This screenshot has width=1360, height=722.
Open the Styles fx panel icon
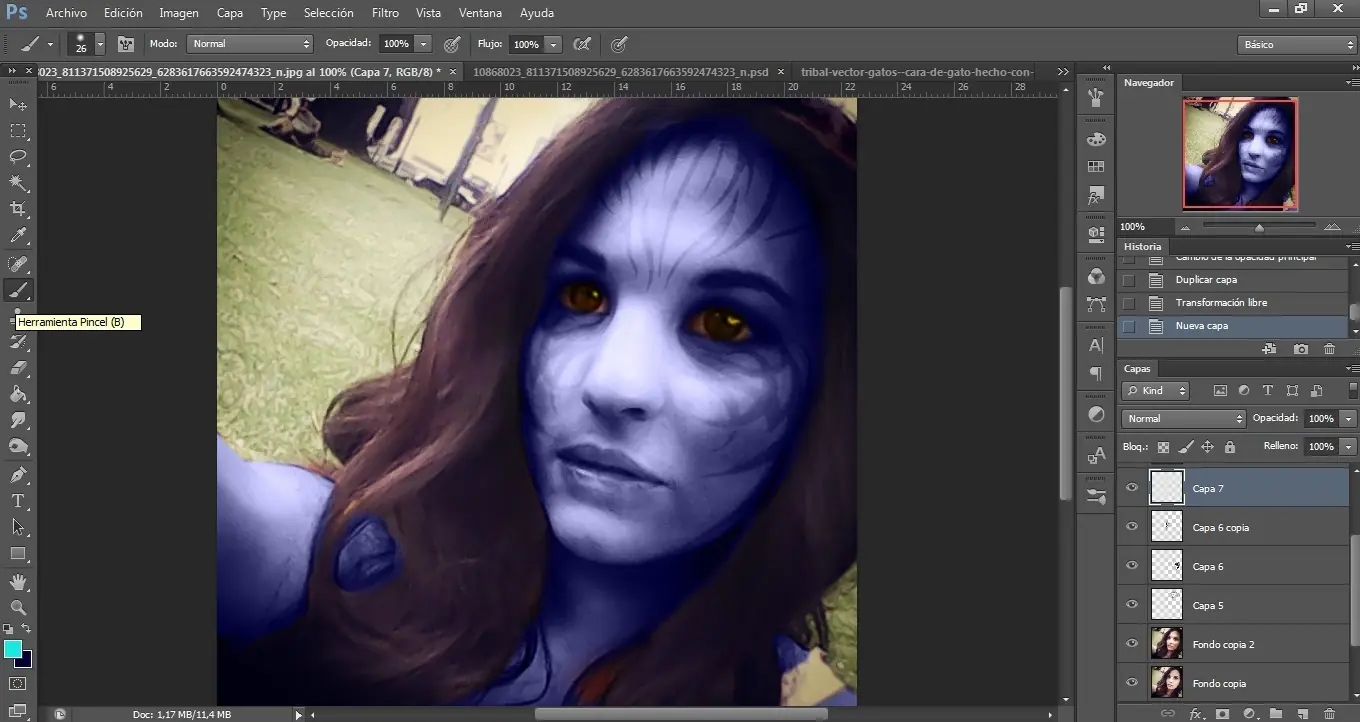tap(1096, 194)
